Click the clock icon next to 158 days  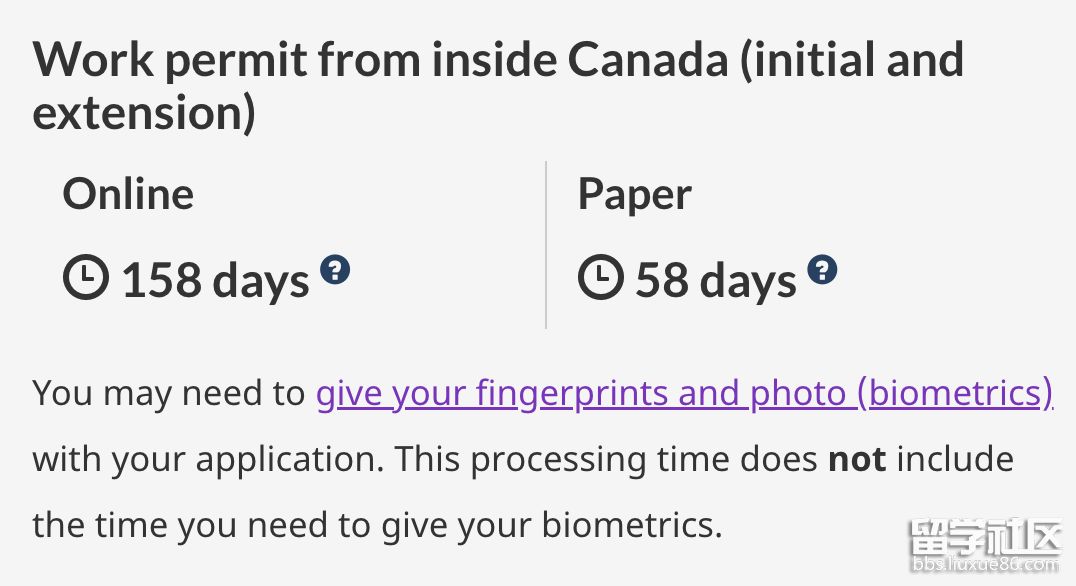click(86, 279)
